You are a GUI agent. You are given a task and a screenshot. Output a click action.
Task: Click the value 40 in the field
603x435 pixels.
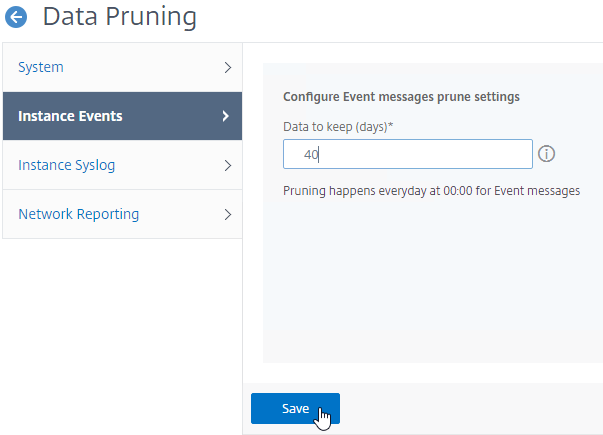tap(311, 155)
